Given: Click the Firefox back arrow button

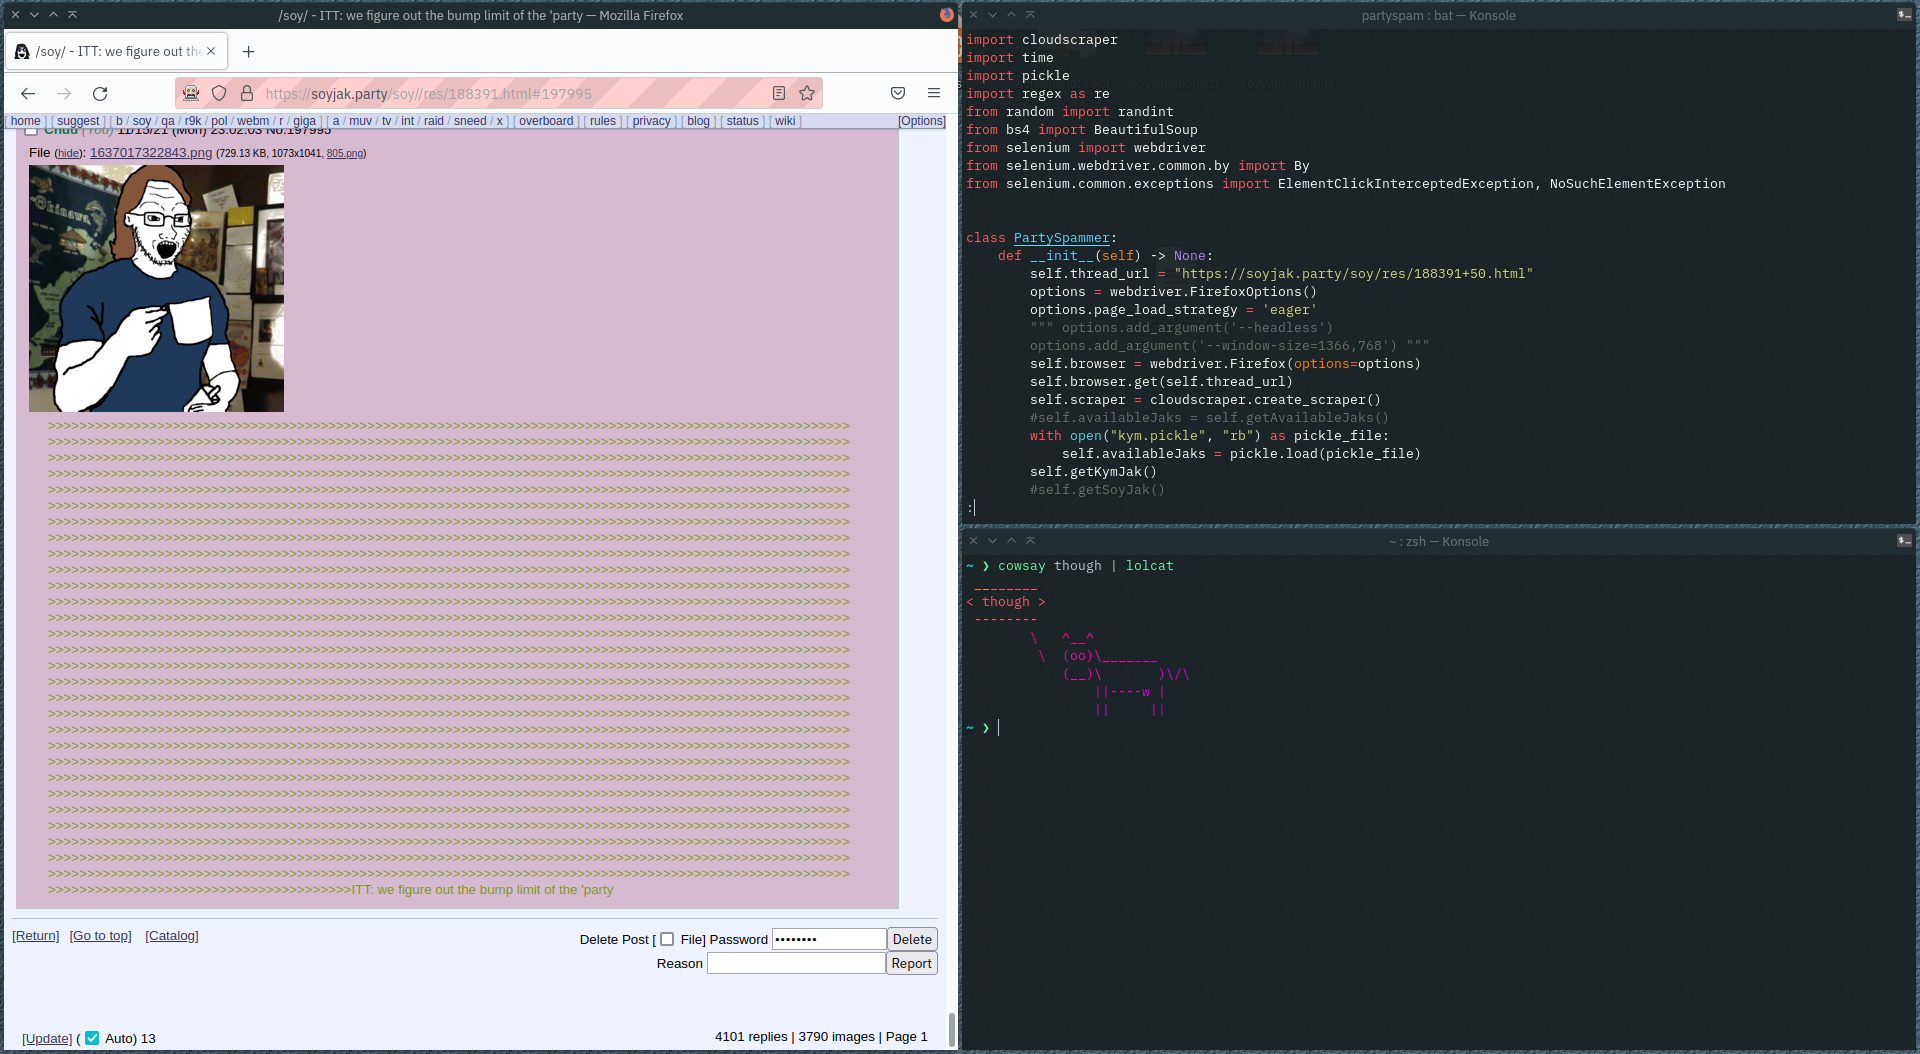Looking at the screenshot, I should pos(28,93).
